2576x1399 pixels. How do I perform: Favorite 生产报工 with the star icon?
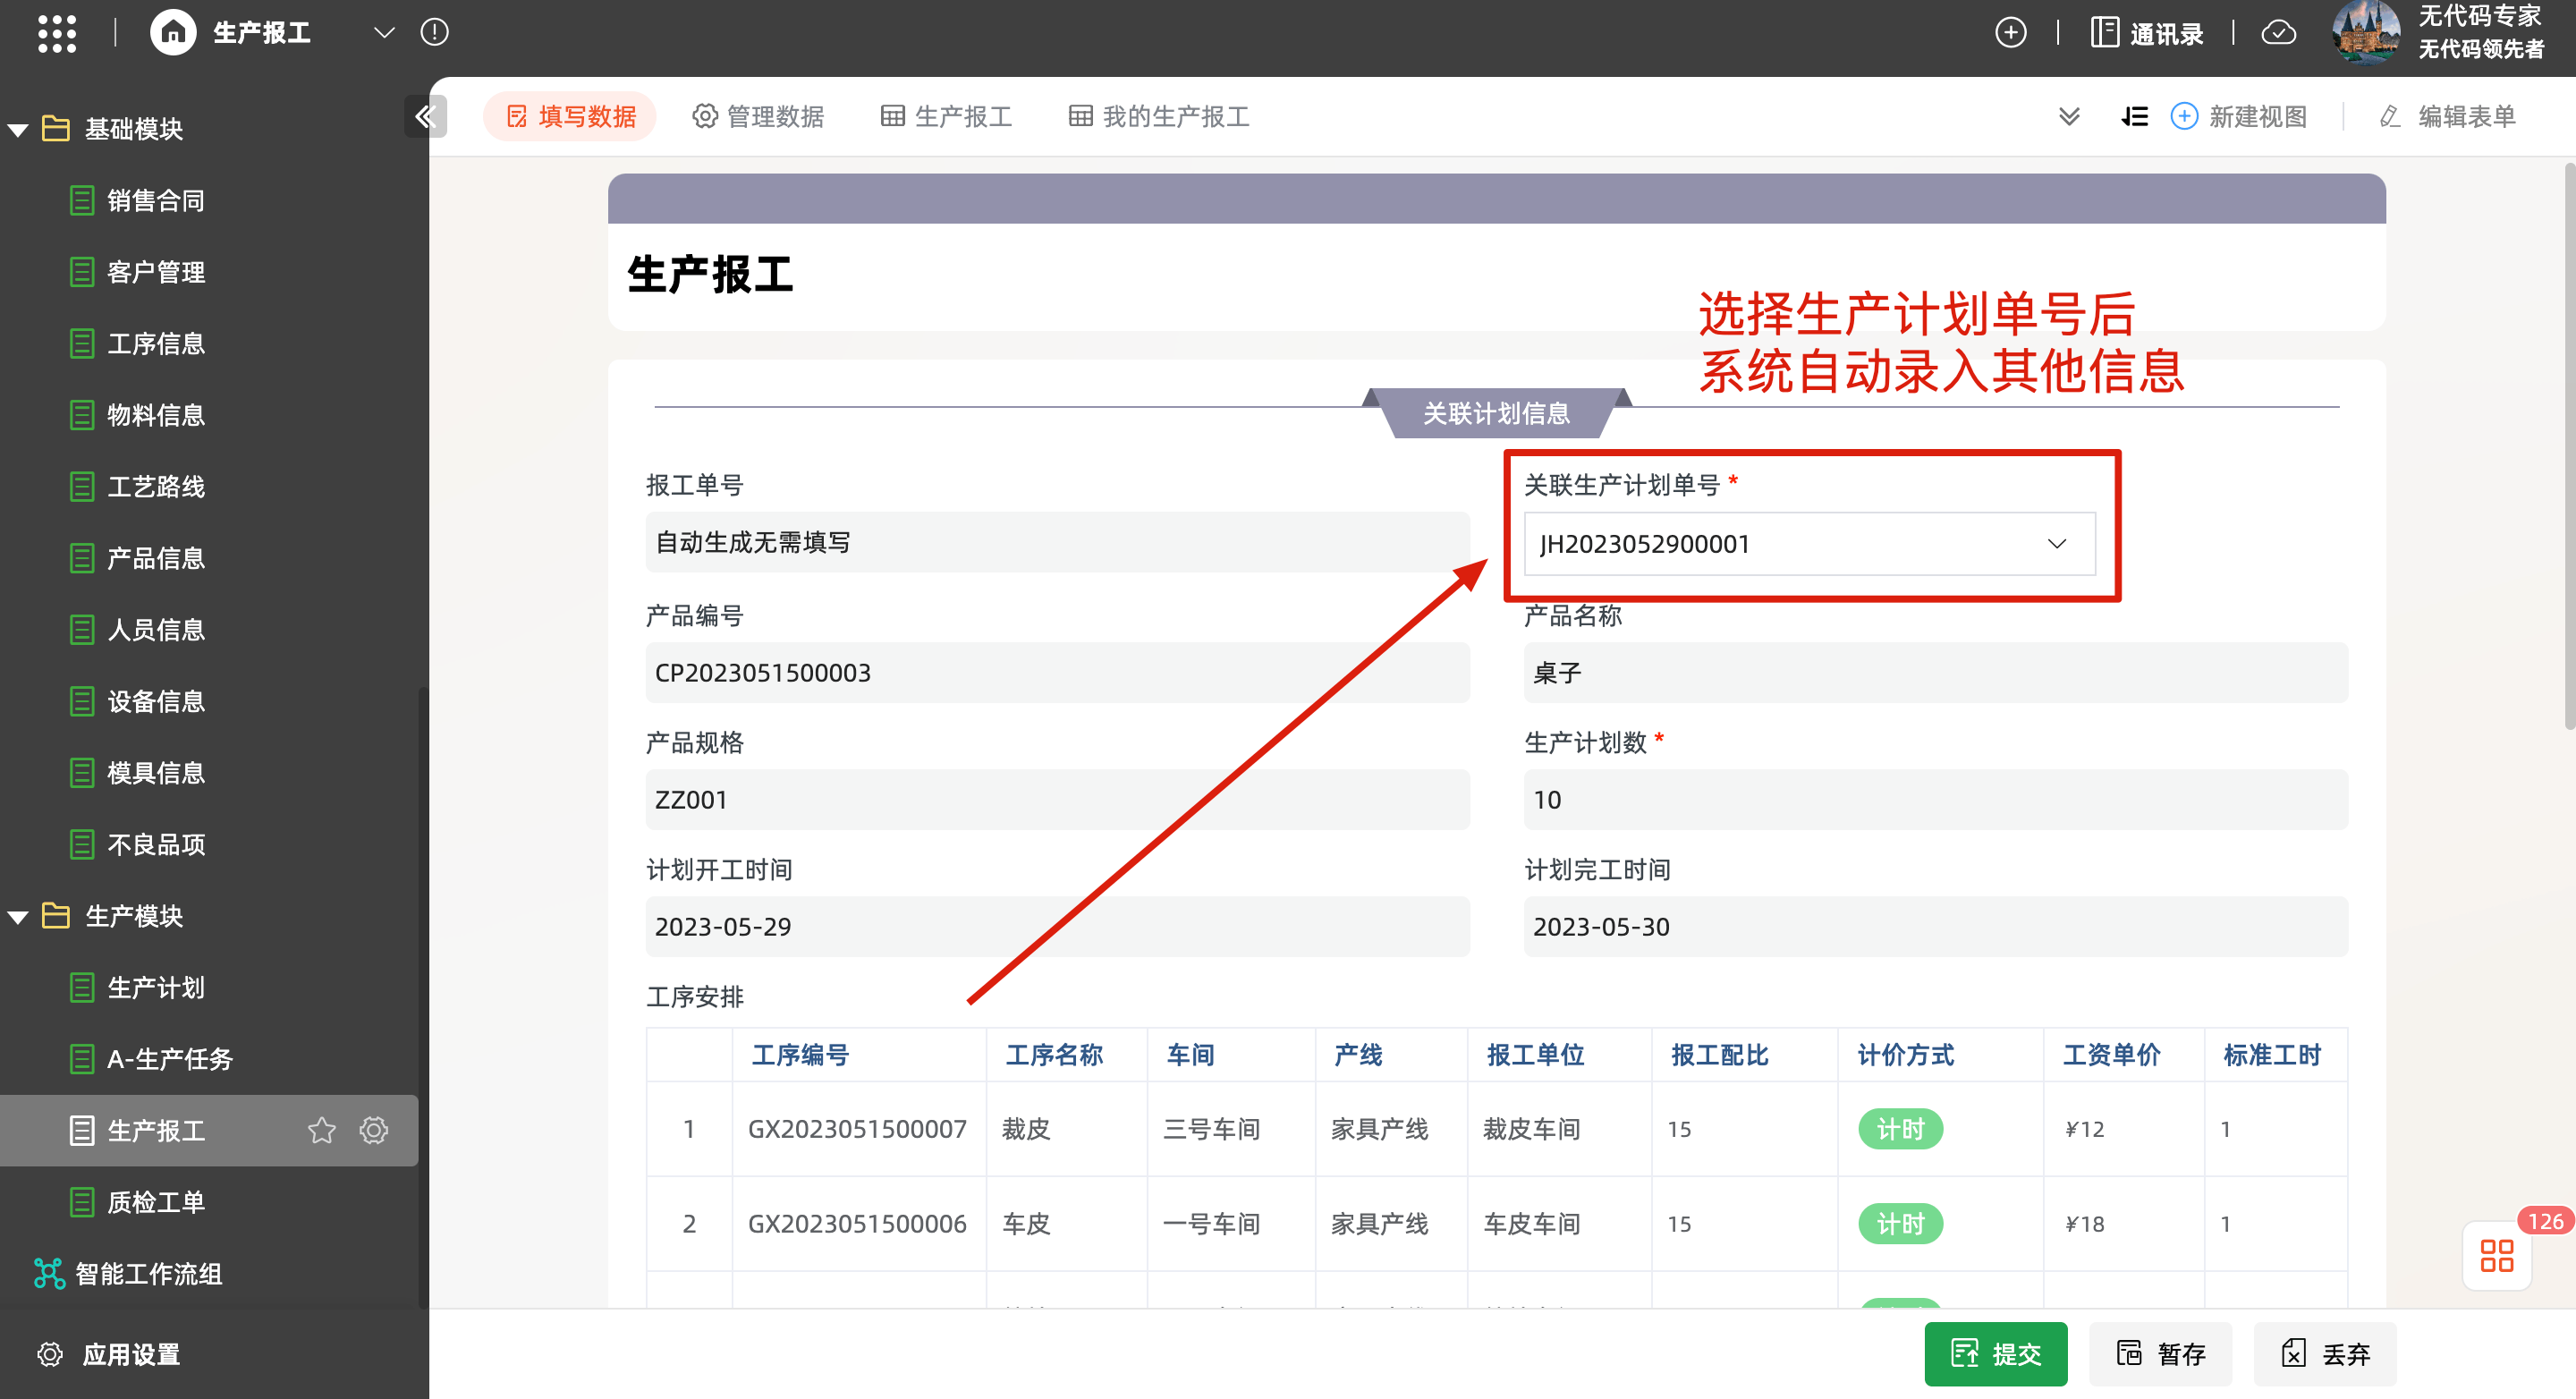tap(321, 1130)
